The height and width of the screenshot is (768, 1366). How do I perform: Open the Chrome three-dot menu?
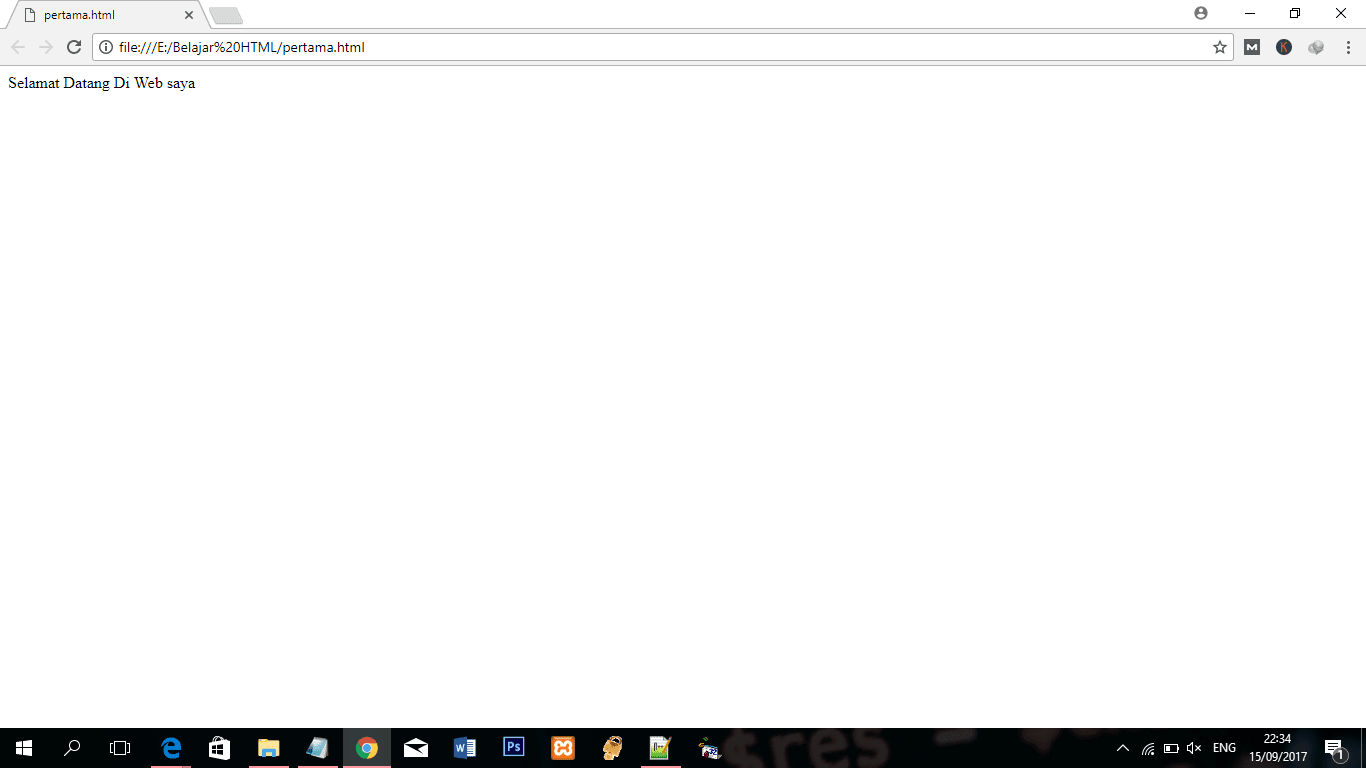coord(1348,47)
